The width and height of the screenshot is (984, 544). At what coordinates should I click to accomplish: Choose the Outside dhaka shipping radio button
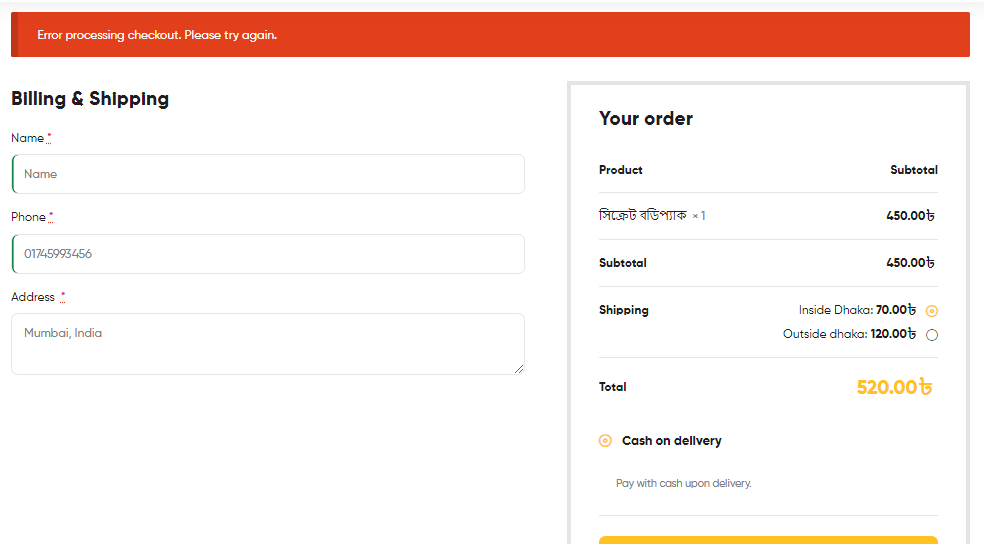coord(932,334)
